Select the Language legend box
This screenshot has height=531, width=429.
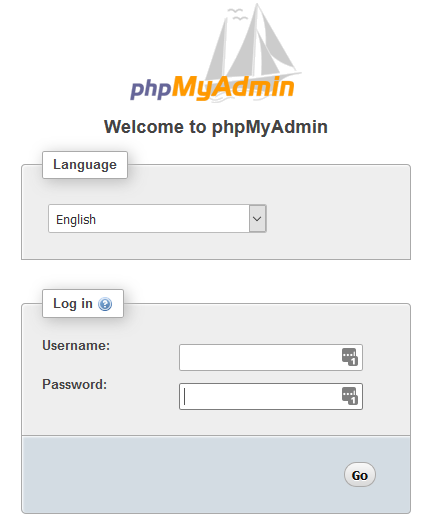coord(85,165)
